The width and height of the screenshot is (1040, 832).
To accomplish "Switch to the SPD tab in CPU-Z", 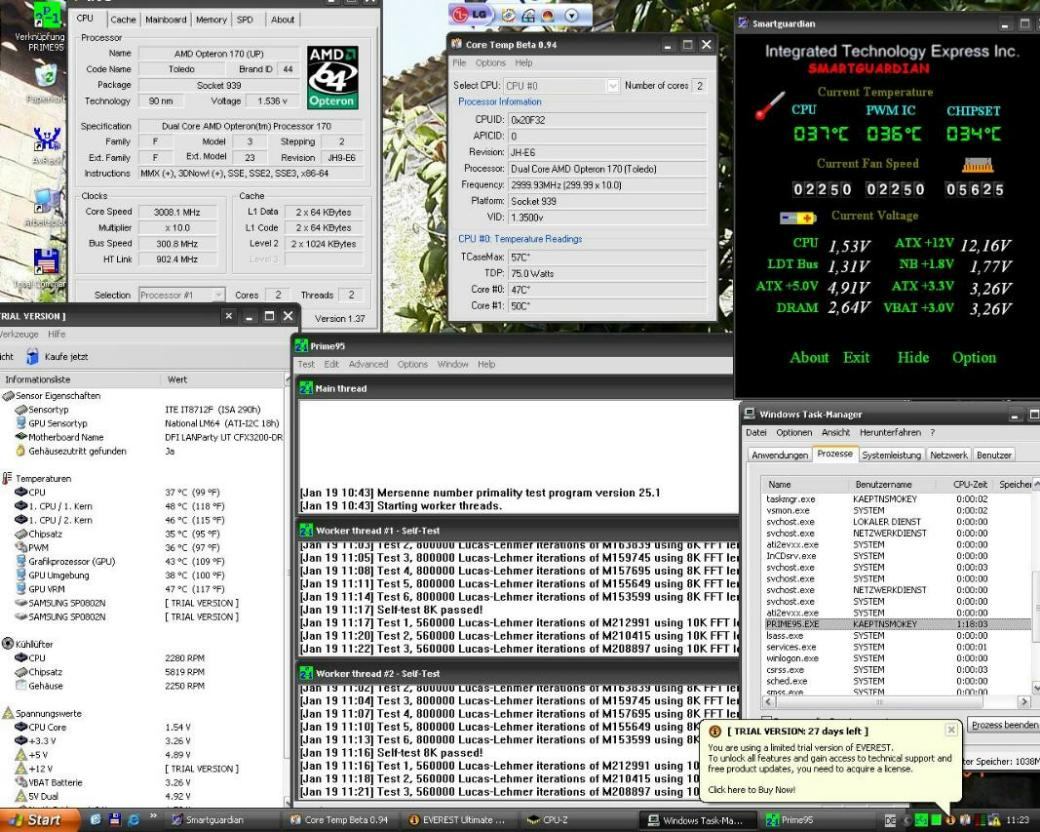I will [245, 20].
